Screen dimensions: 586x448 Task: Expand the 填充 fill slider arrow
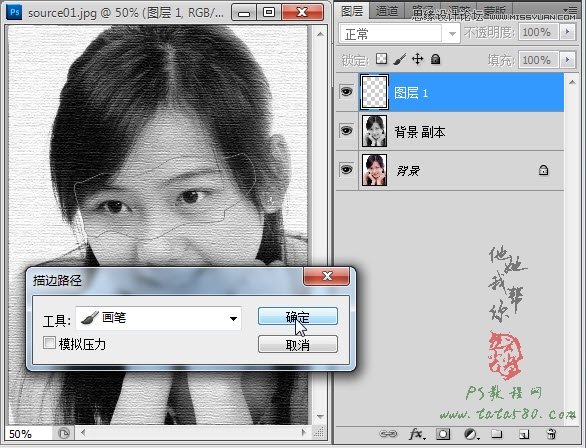point(568,60)
